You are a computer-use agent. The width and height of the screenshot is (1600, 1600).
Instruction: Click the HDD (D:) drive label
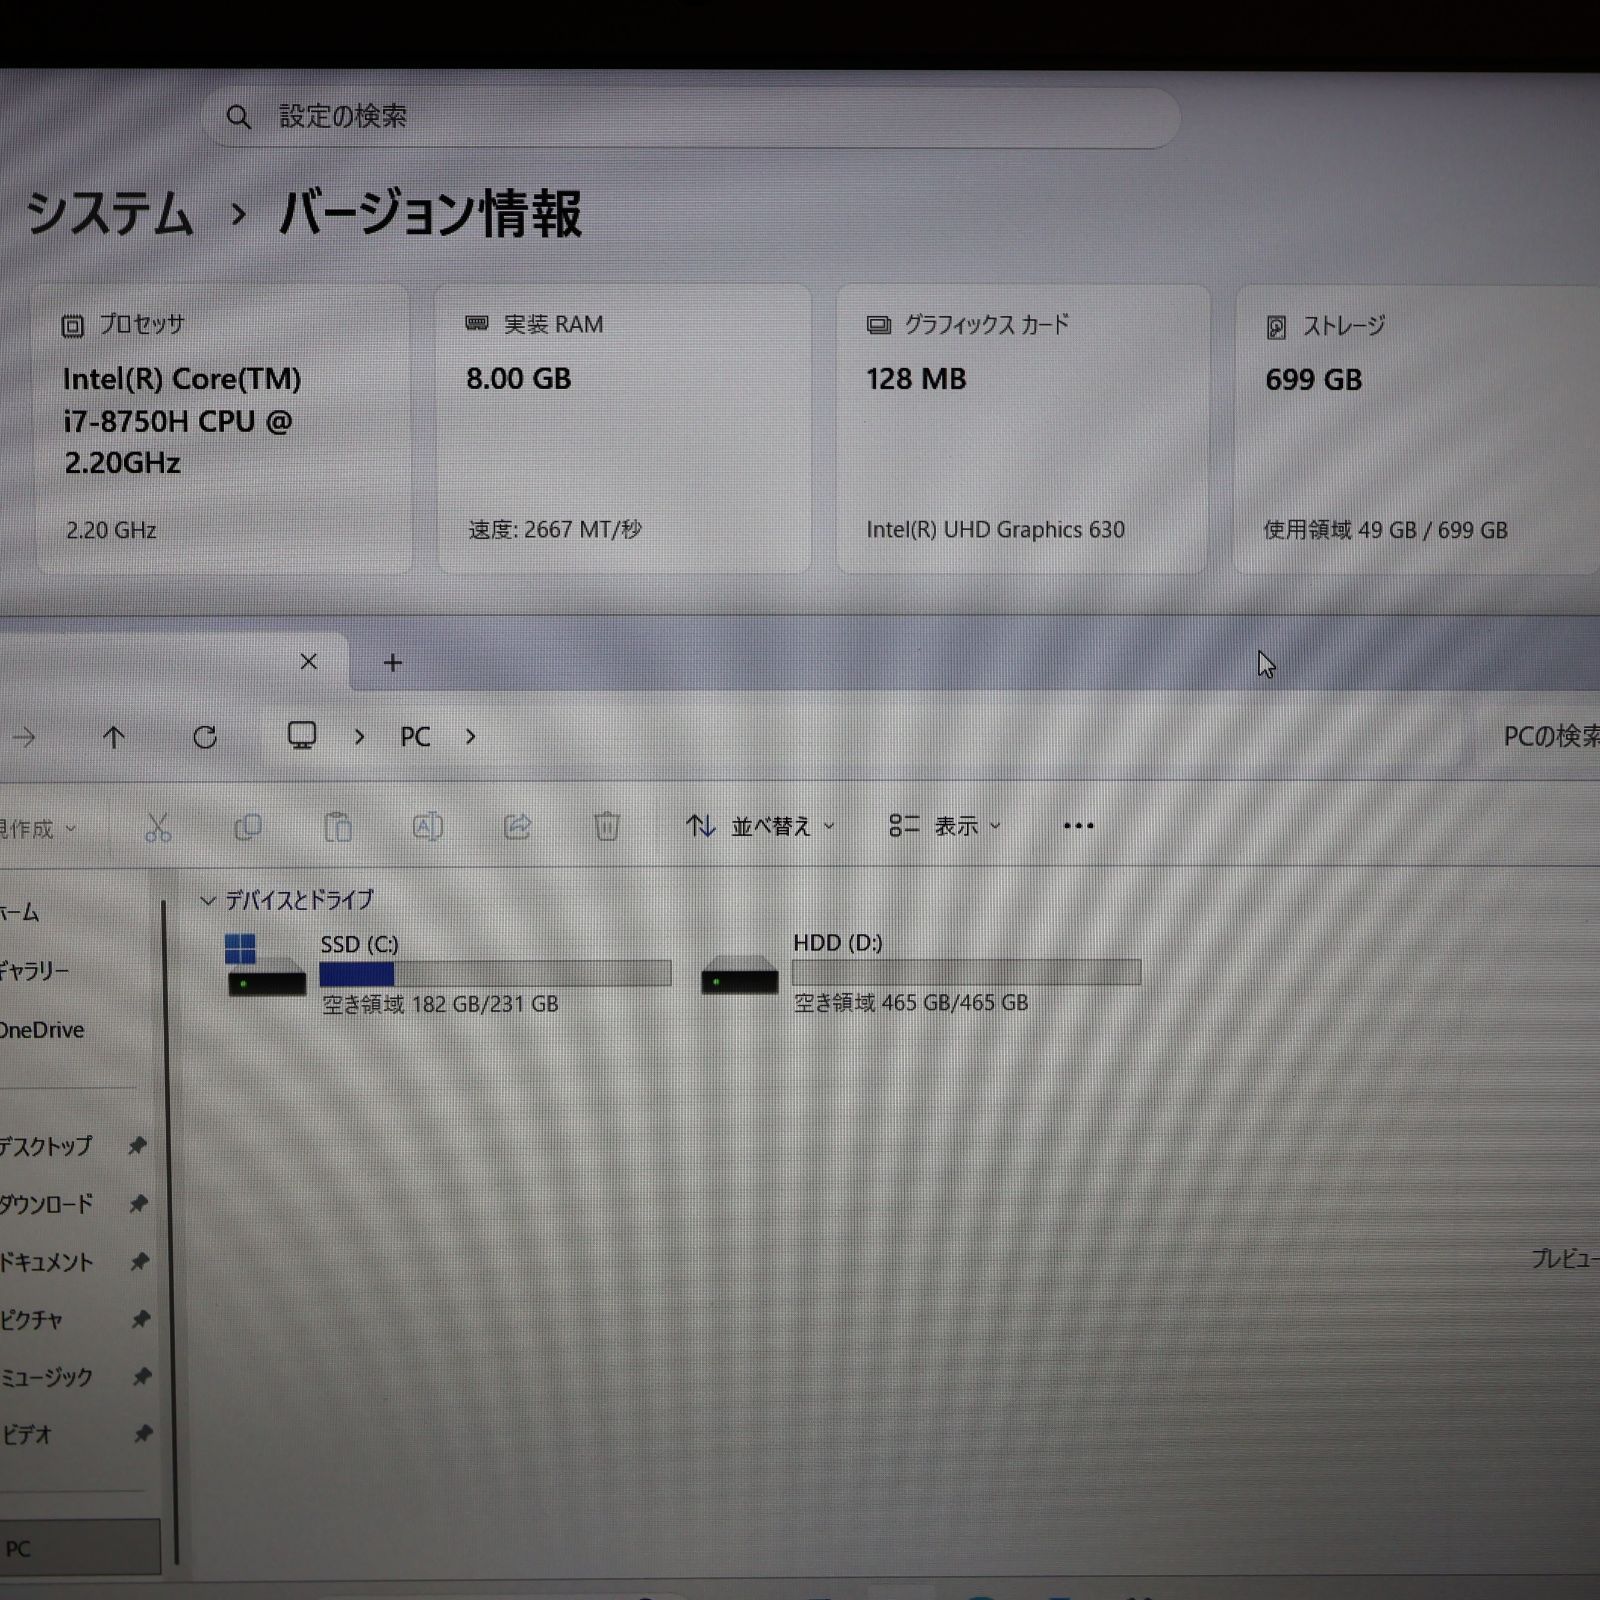(837, 943)
